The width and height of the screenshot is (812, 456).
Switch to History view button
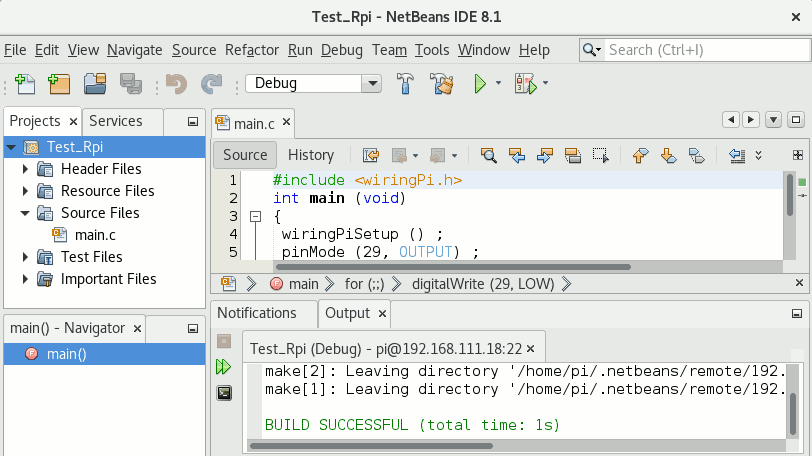(311, 155)
